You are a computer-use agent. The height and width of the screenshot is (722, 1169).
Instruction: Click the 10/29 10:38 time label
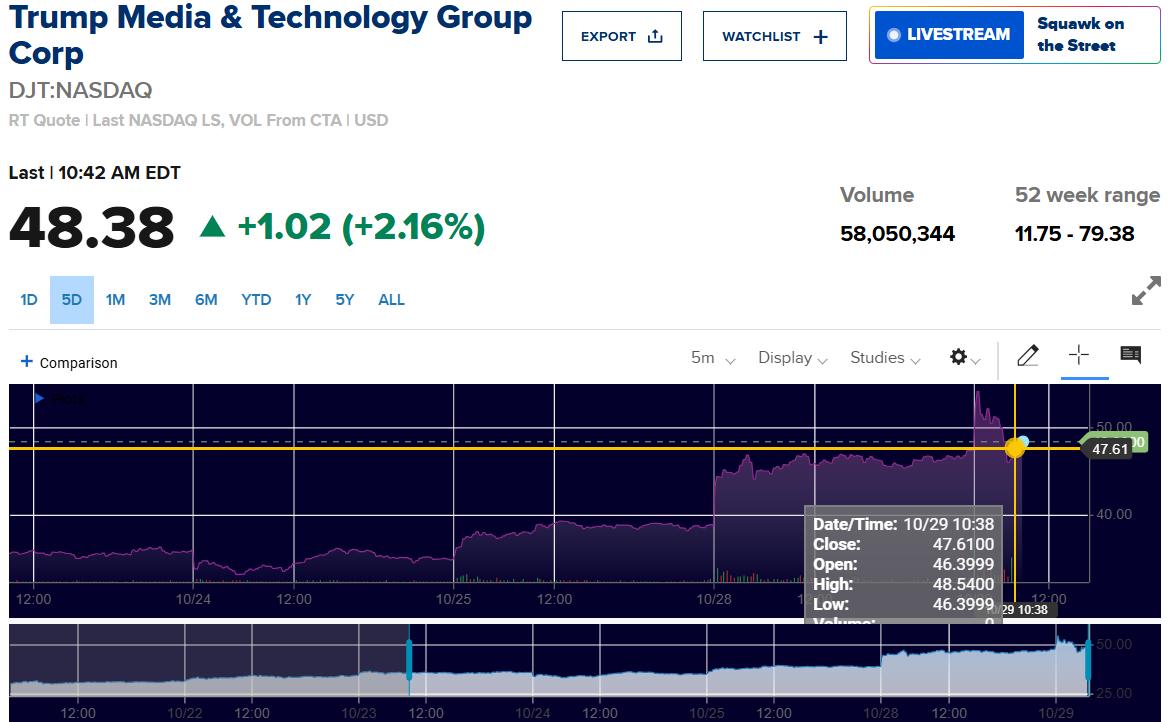(1022, 609)
